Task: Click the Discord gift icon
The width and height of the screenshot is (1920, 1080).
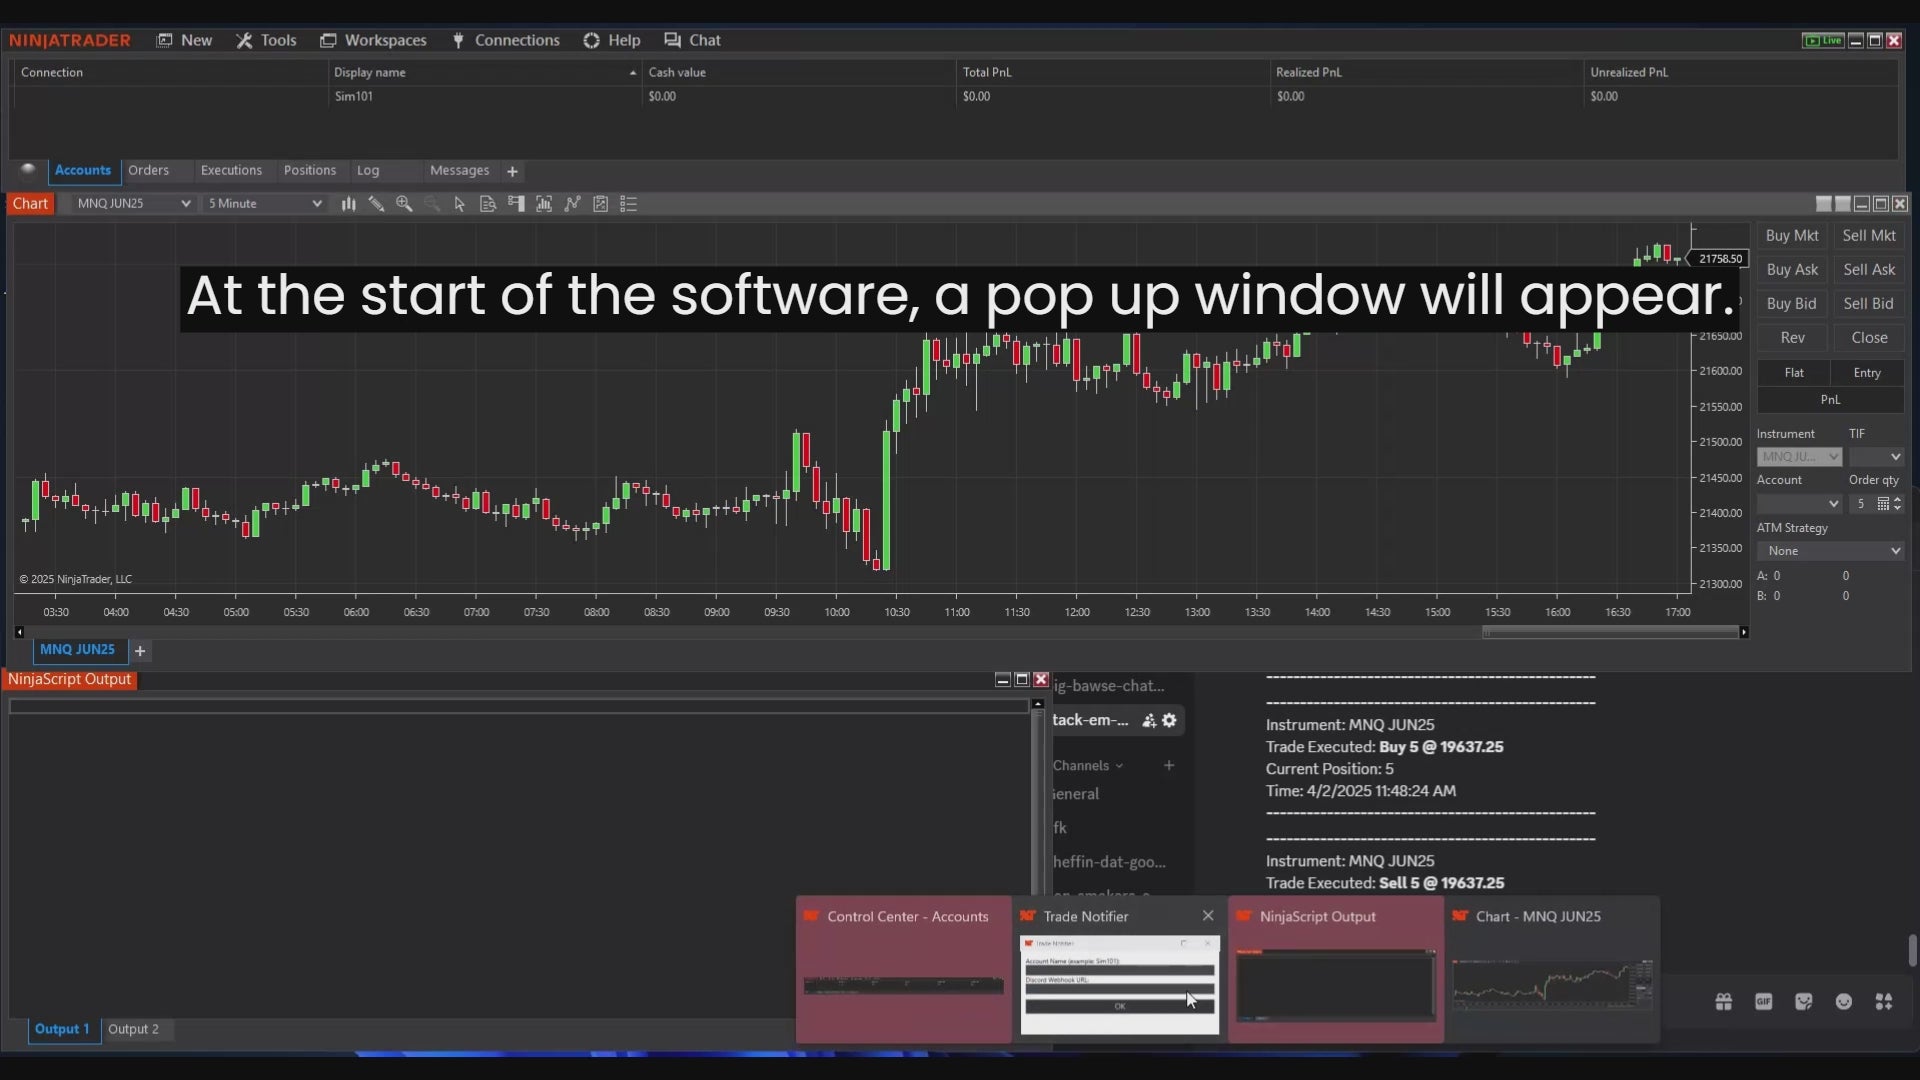Action: coord(1724,1002)
